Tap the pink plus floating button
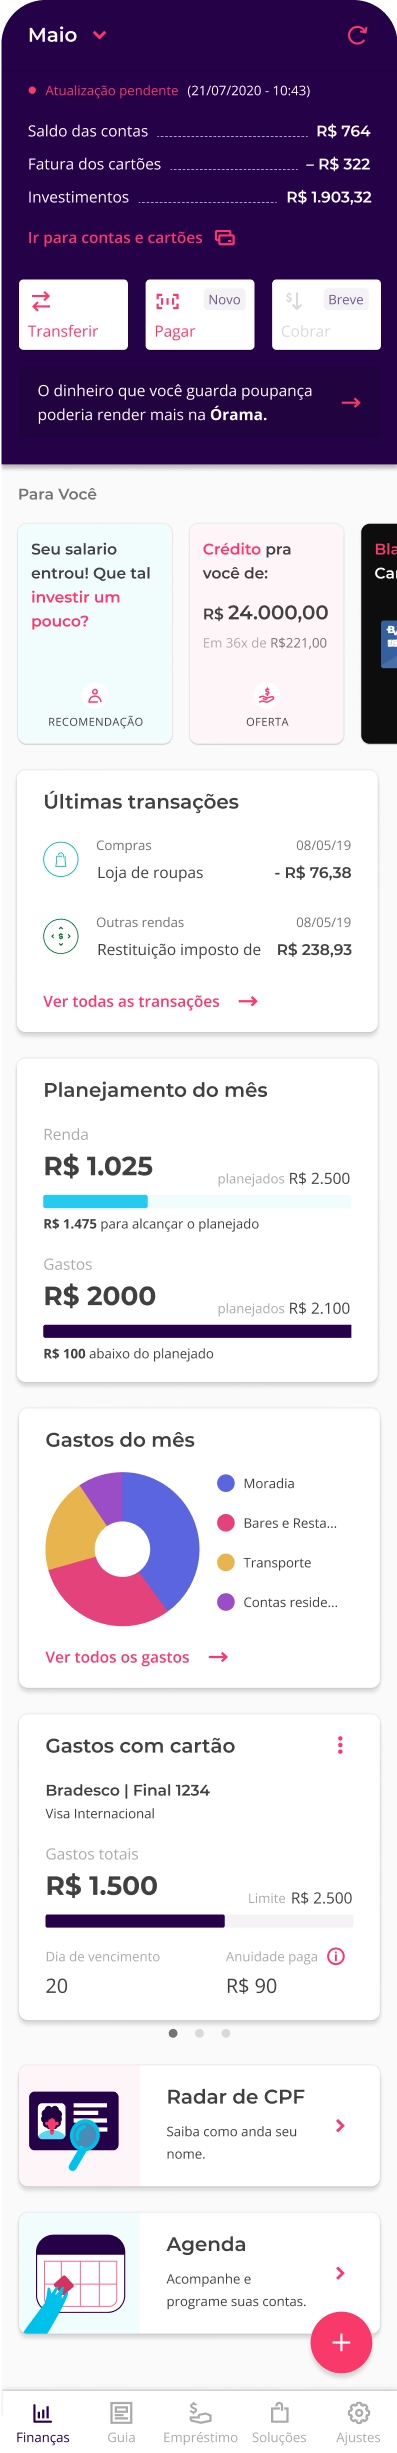Image resolution: width=397 pixels, height=2453 pixels. [x=341, y=2342]
